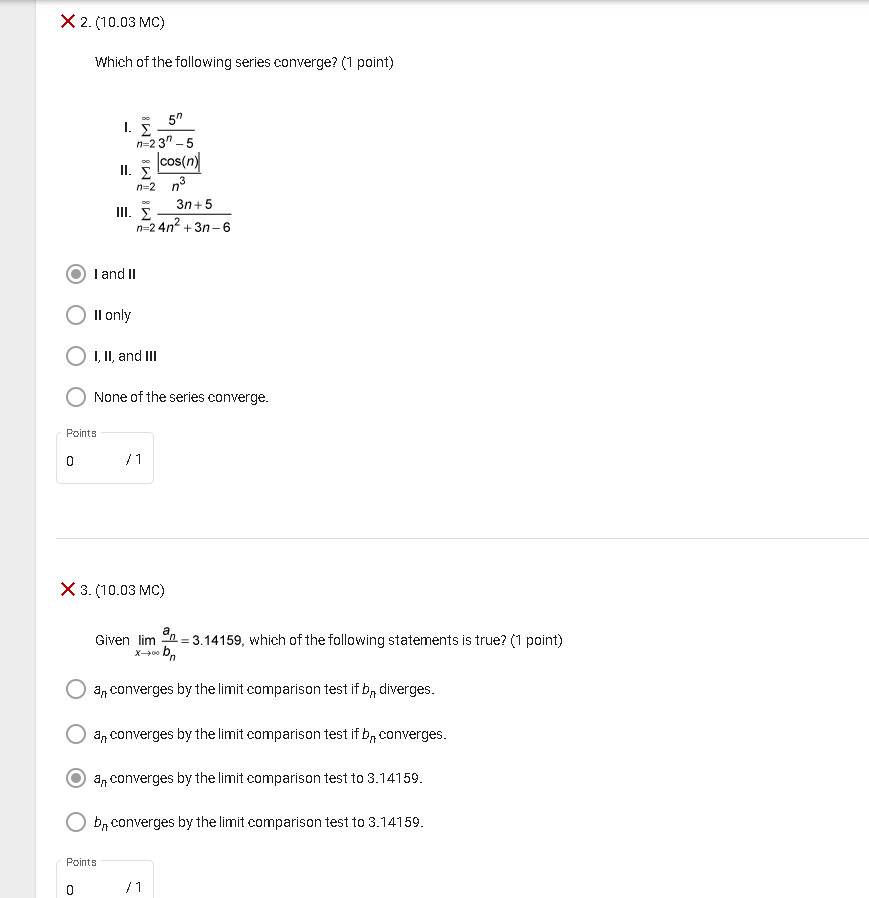Click the red X icon beside question 3

click(x=69, y=591)
